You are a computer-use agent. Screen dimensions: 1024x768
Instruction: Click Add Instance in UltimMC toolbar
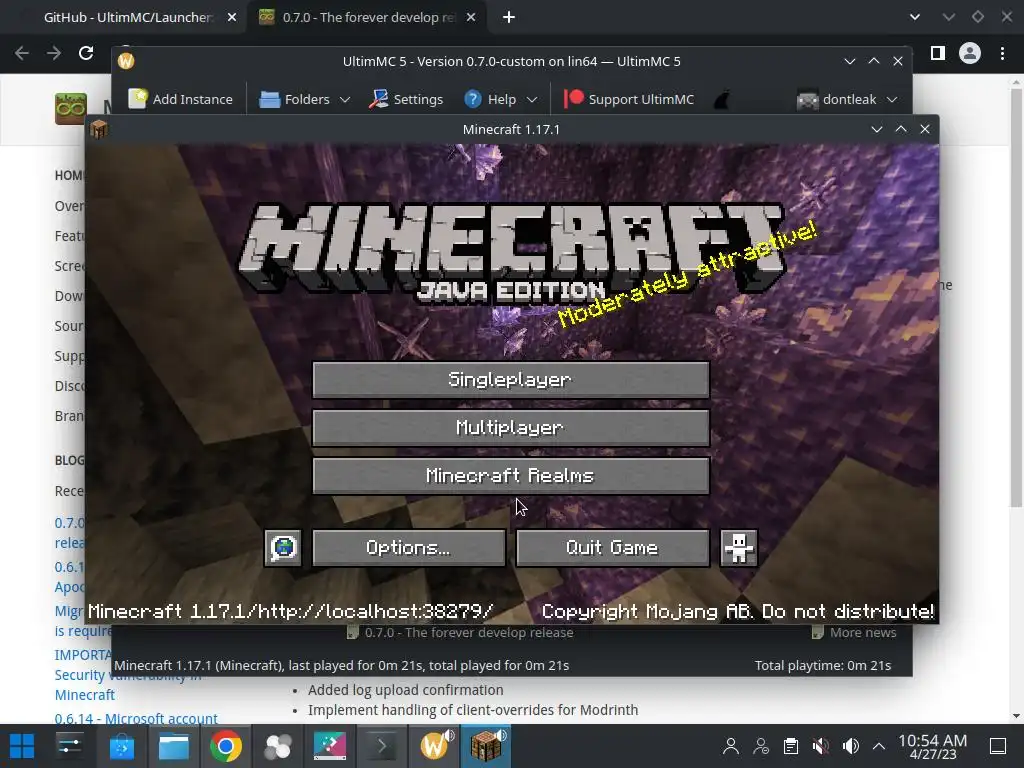tap(180, 99)
